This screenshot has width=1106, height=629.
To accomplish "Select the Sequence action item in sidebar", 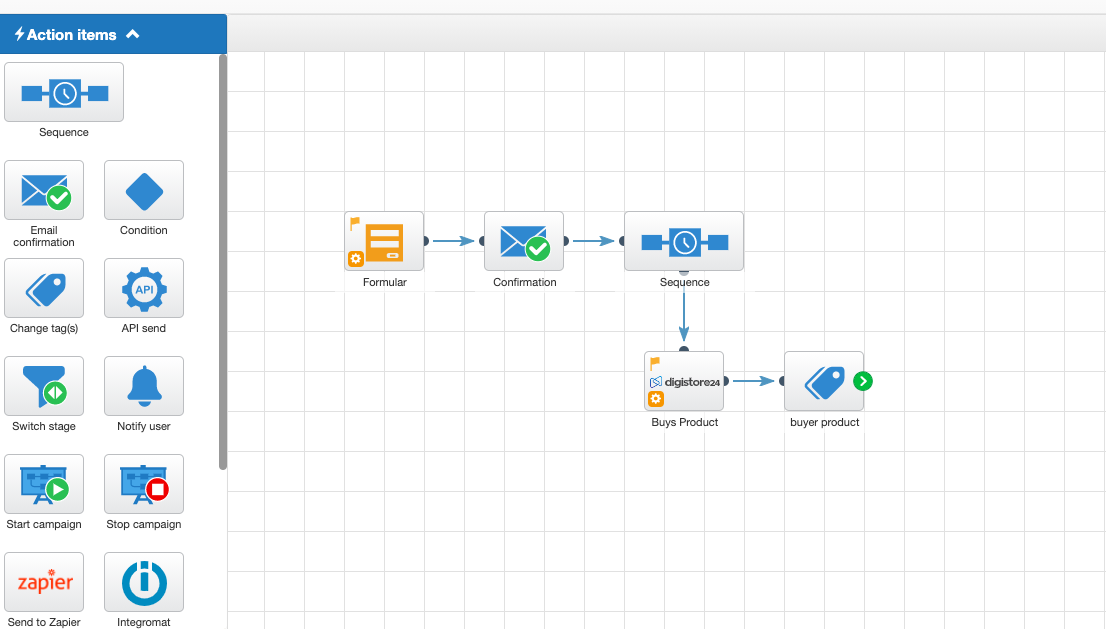I will [64, 92].
